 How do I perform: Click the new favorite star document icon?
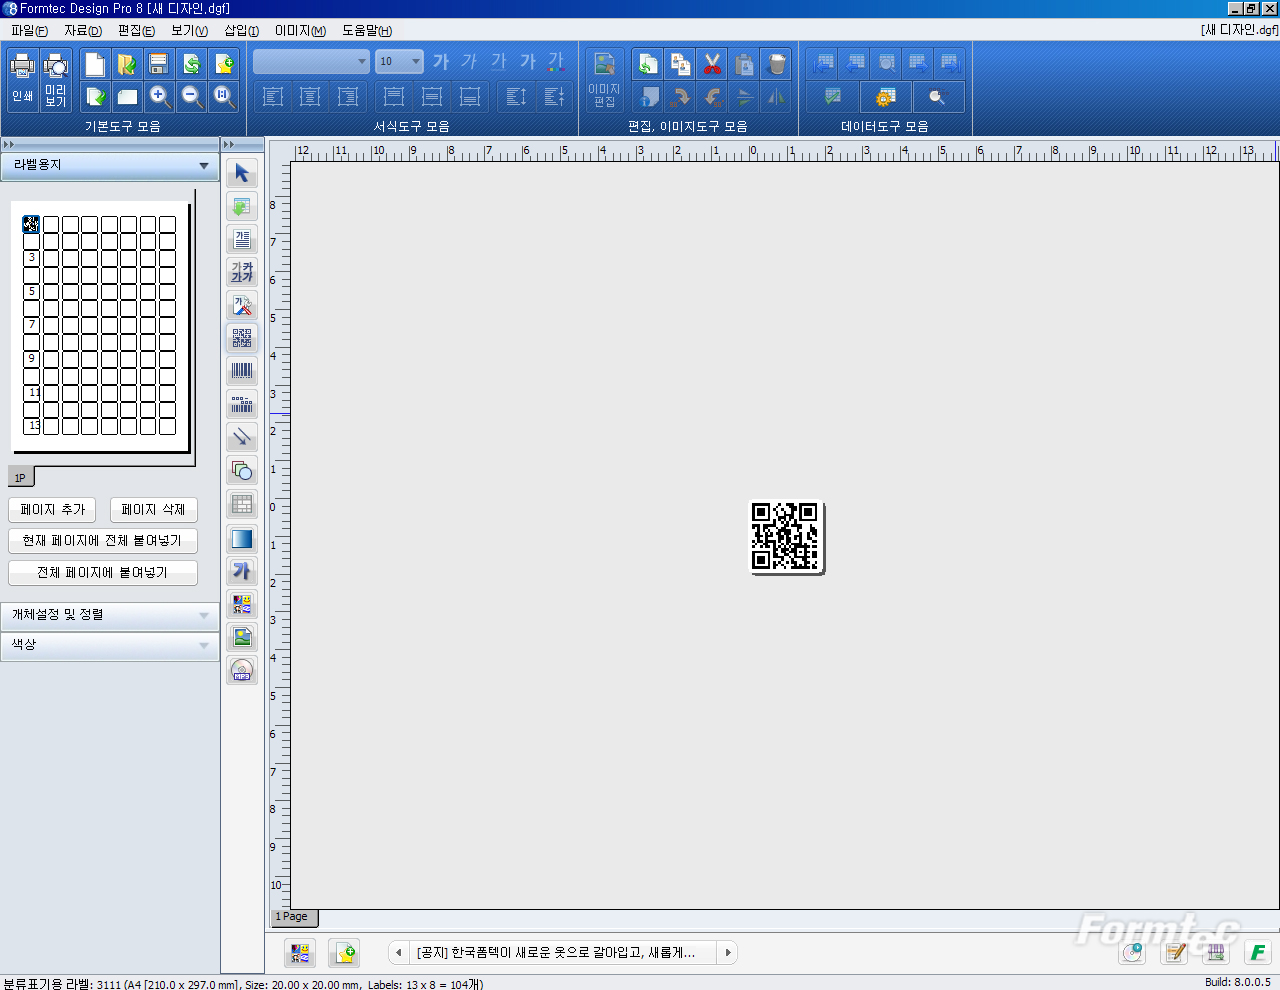pos(224,65)
